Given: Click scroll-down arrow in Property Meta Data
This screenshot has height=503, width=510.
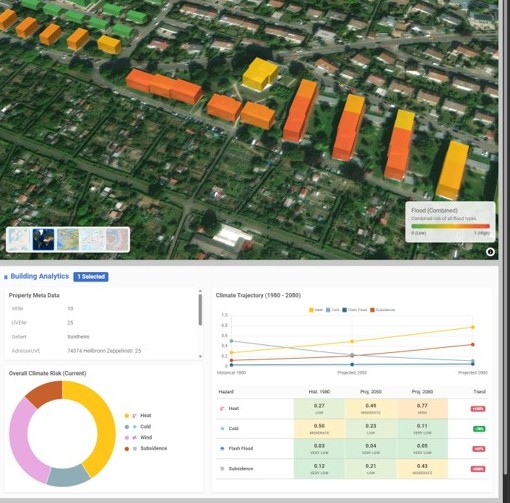Looking at the screenshot, I should coord(200,356).
